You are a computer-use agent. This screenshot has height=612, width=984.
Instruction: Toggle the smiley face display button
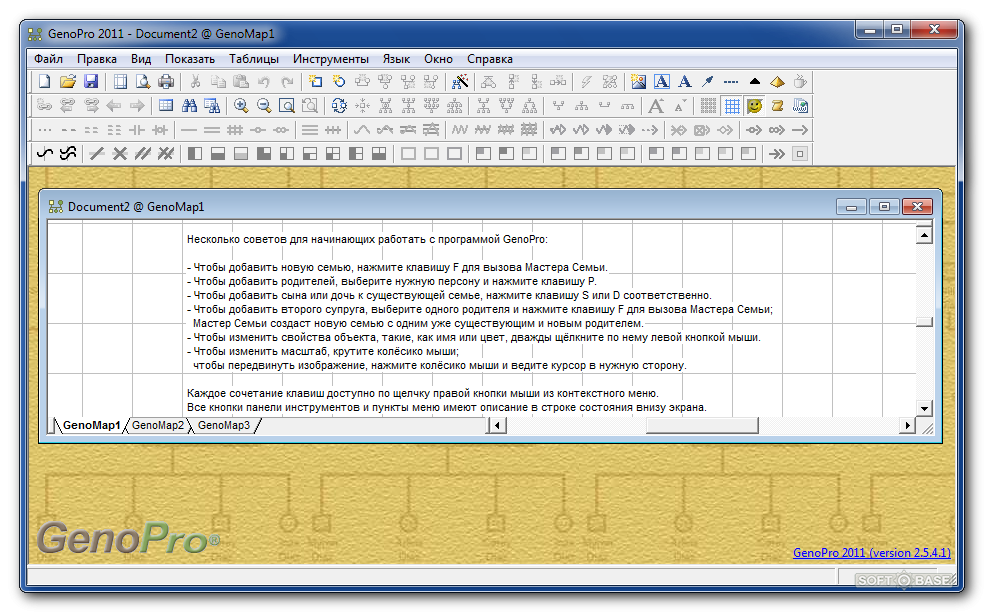point(755,106)
